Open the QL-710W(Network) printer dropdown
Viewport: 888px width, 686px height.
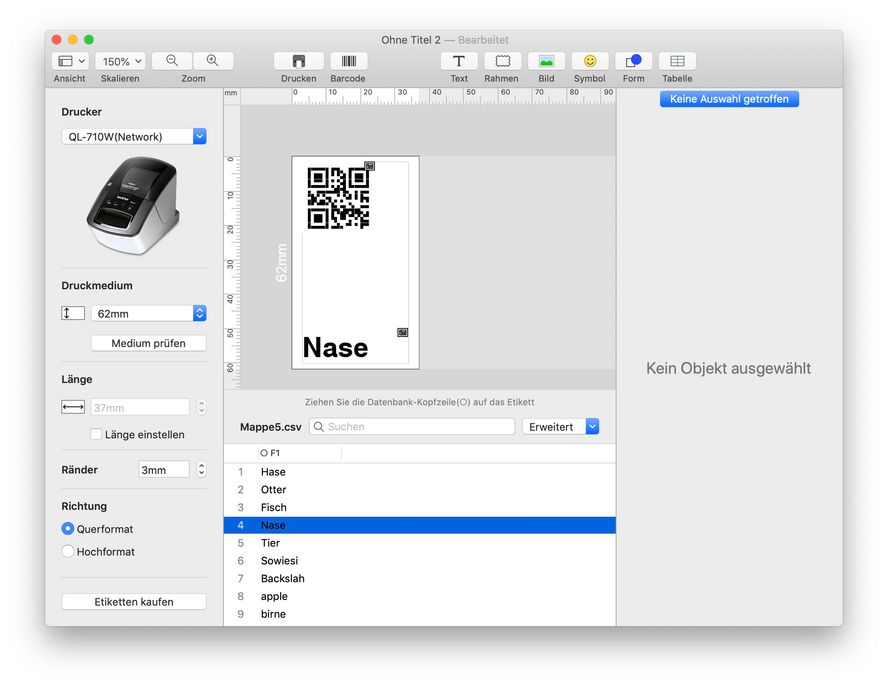134,137
